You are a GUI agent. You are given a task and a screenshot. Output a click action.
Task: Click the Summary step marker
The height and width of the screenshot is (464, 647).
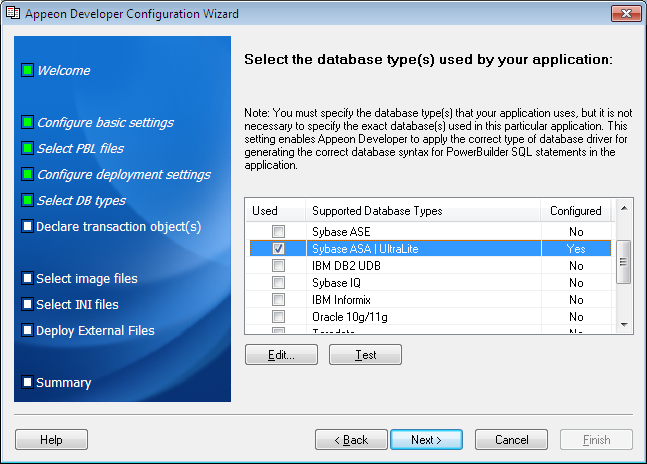28,382
